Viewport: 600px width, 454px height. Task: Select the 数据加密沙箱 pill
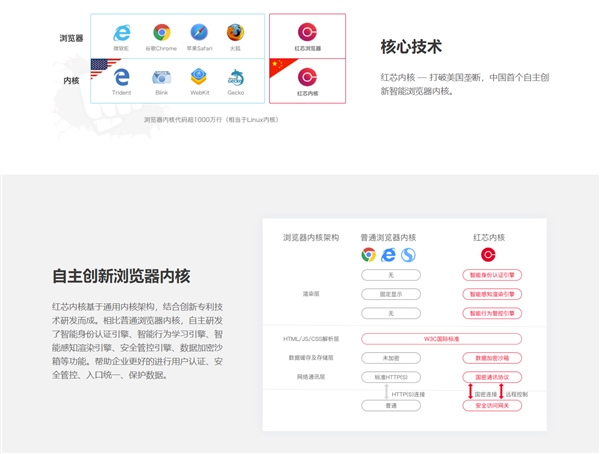[492, 358]
